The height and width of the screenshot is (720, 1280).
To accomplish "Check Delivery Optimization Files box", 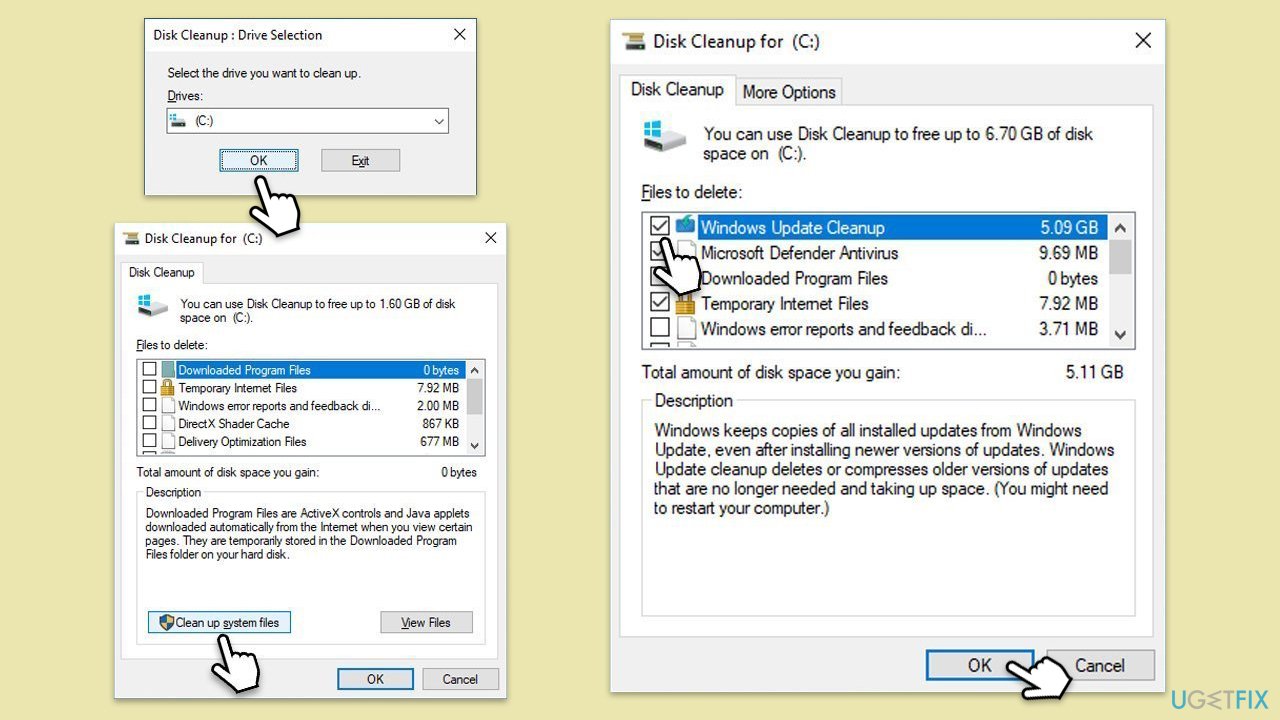I will (x=149, y=442).
